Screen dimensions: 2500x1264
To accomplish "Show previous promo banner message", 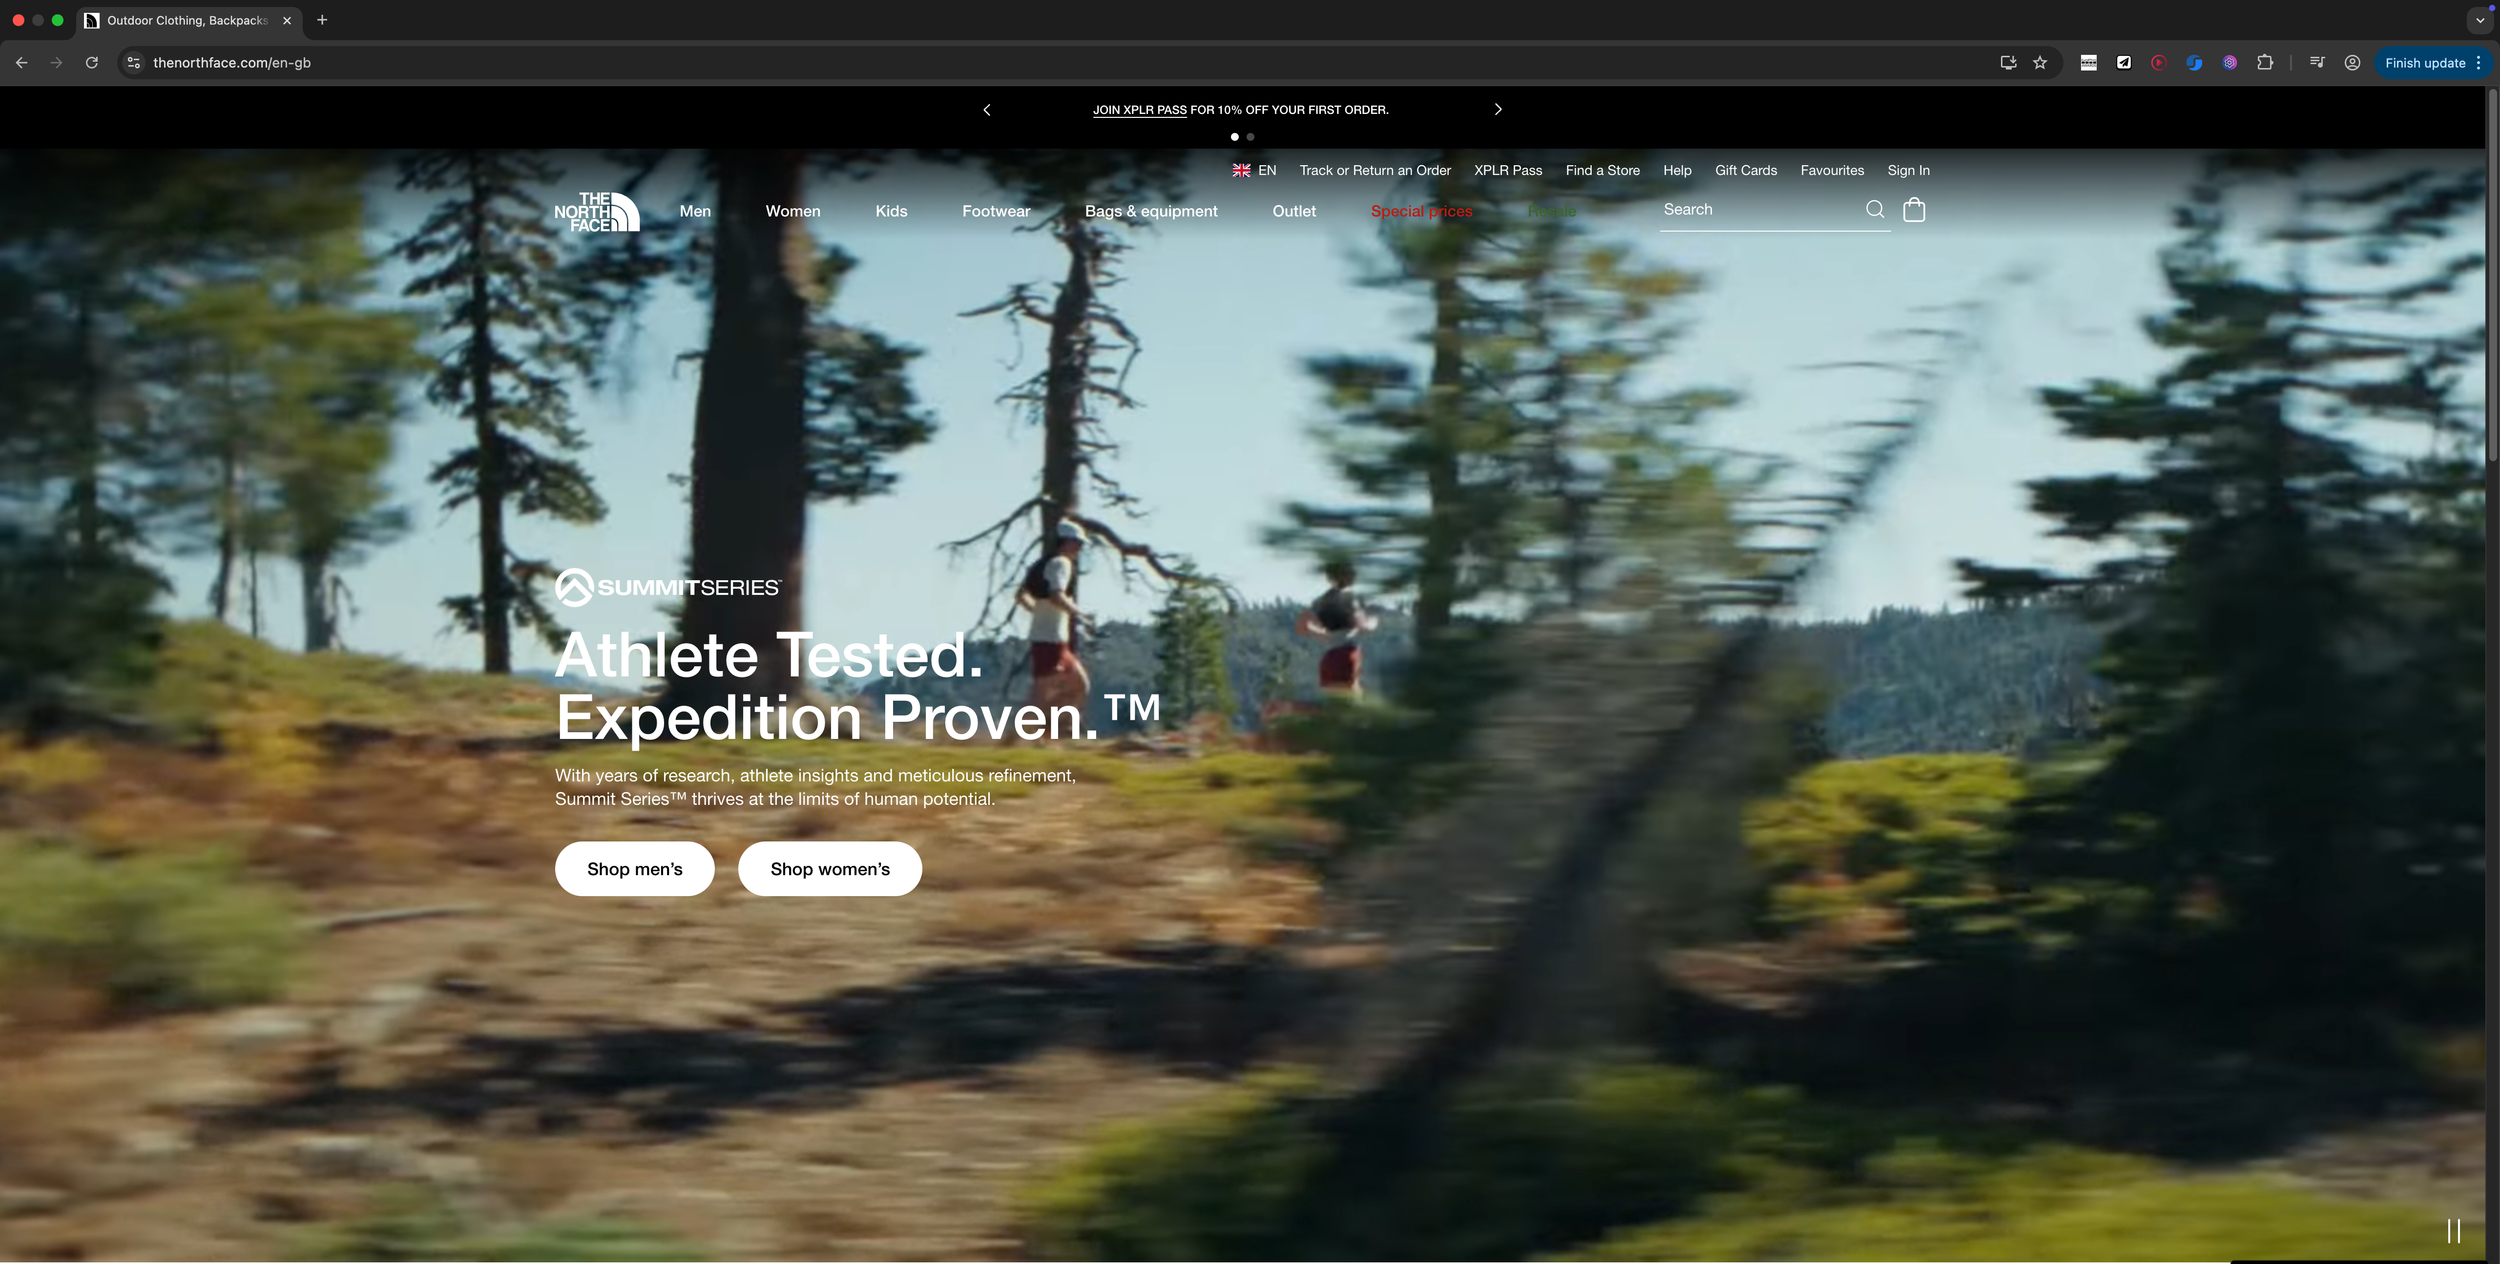I will point(987,110).
